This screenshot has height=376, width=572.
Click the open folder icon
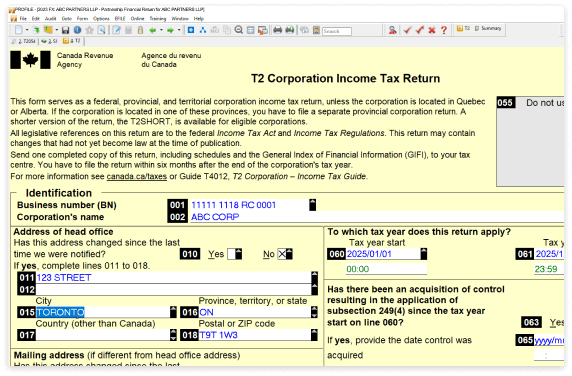48,30
